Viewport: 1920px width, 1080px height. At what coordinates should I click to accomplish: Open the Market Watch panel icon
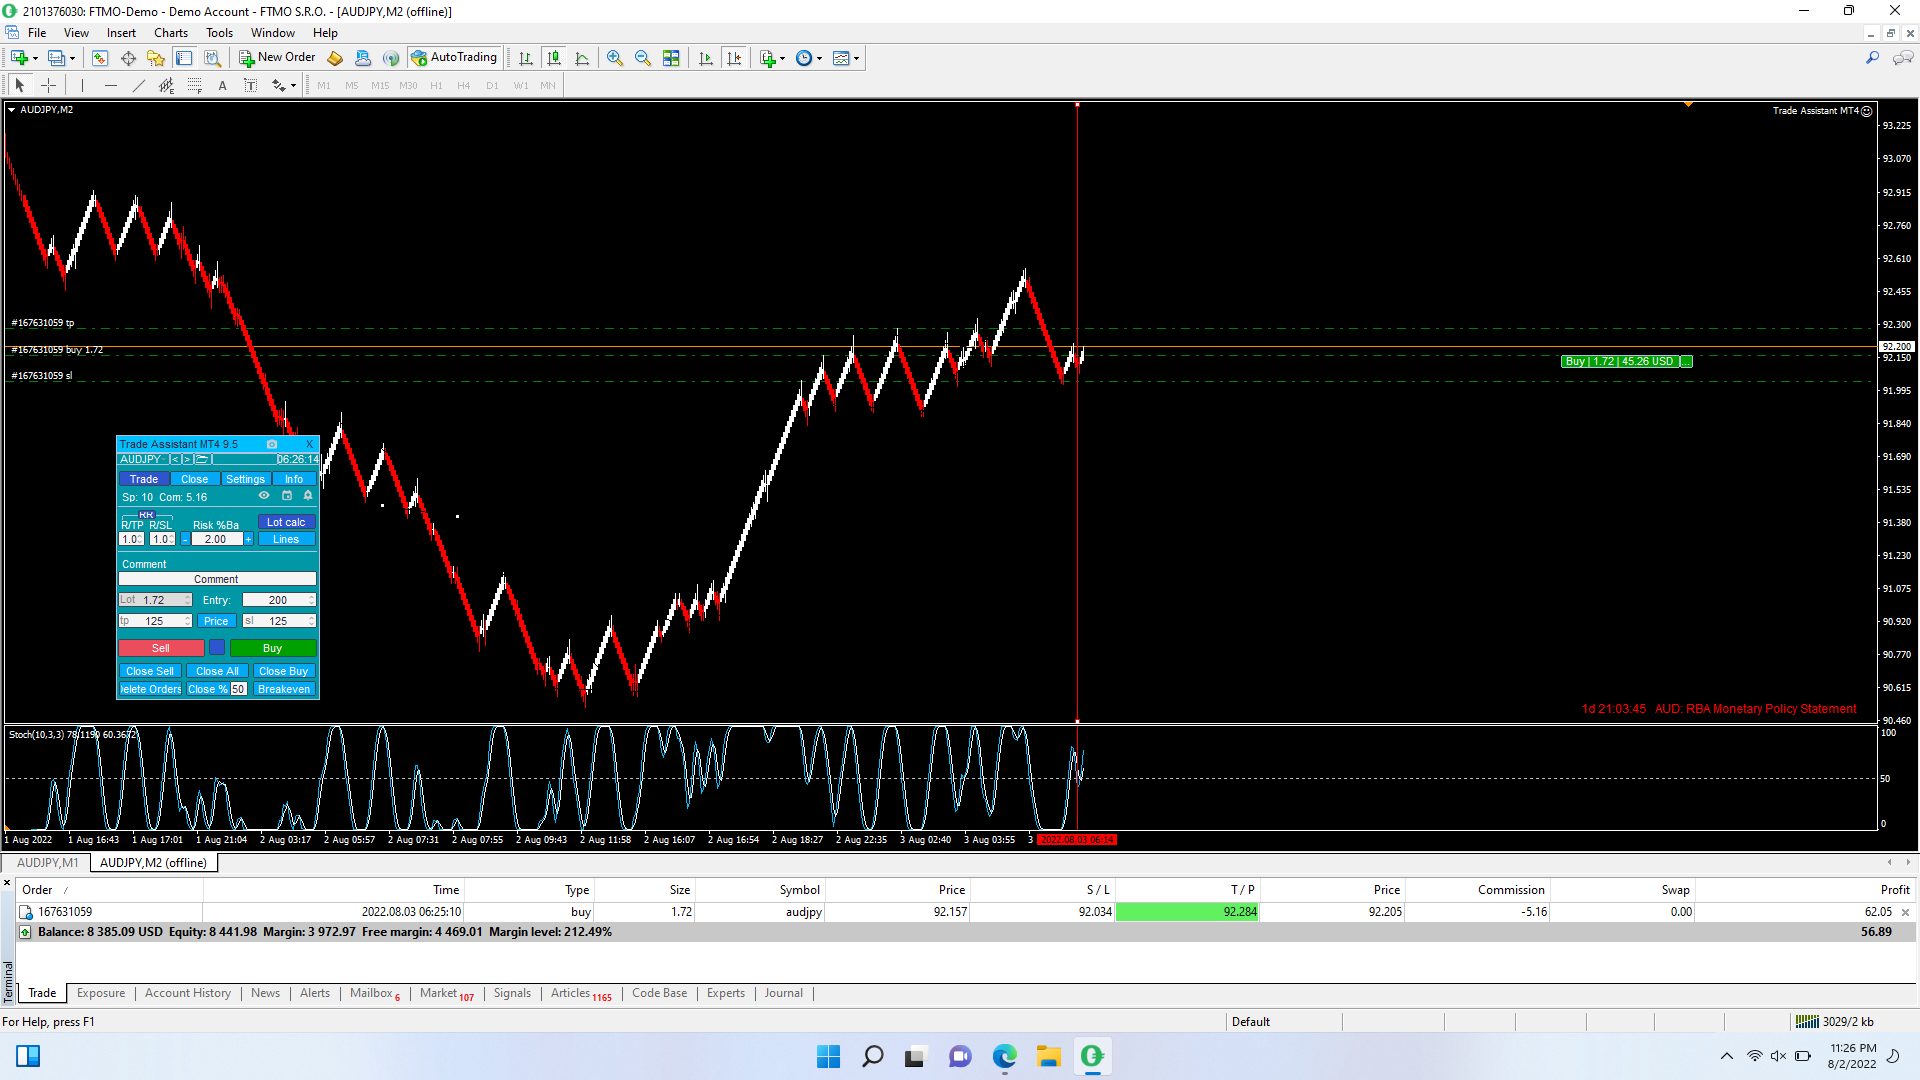(x=99, y=58)
